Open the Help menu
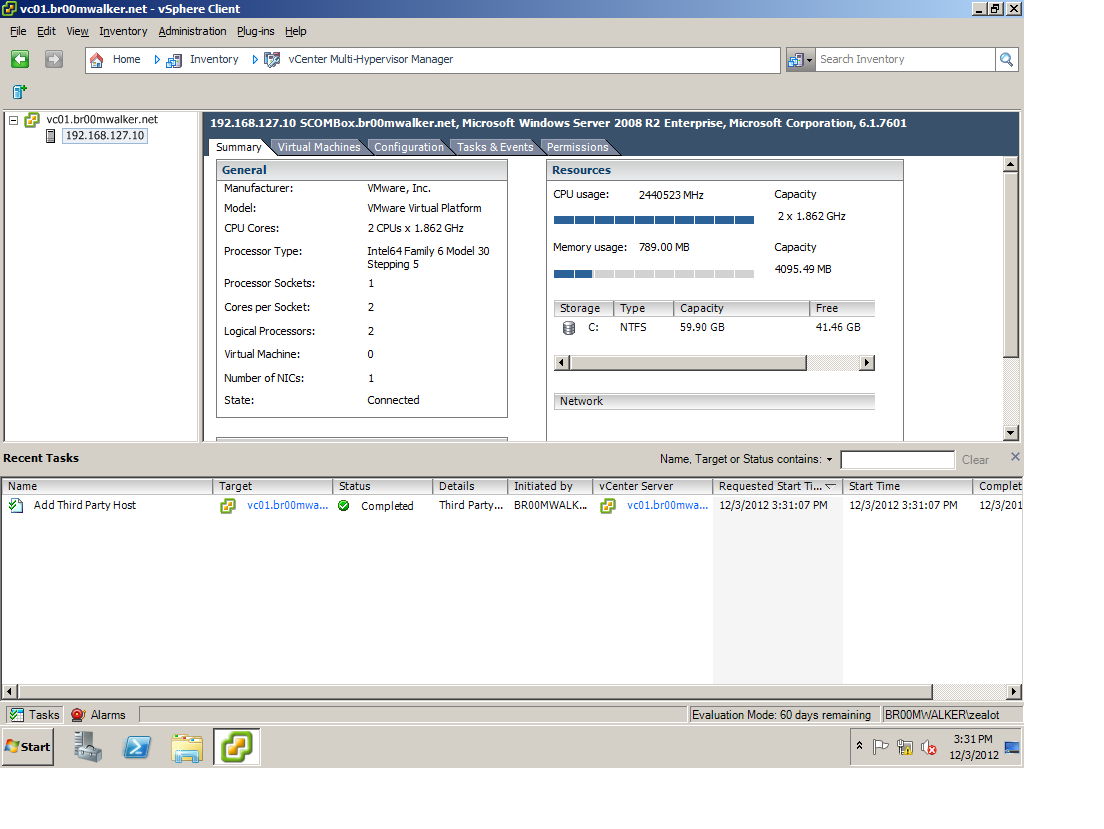Image resolution: width=1104 pixels, height=829 pixels. pos(296,31)
